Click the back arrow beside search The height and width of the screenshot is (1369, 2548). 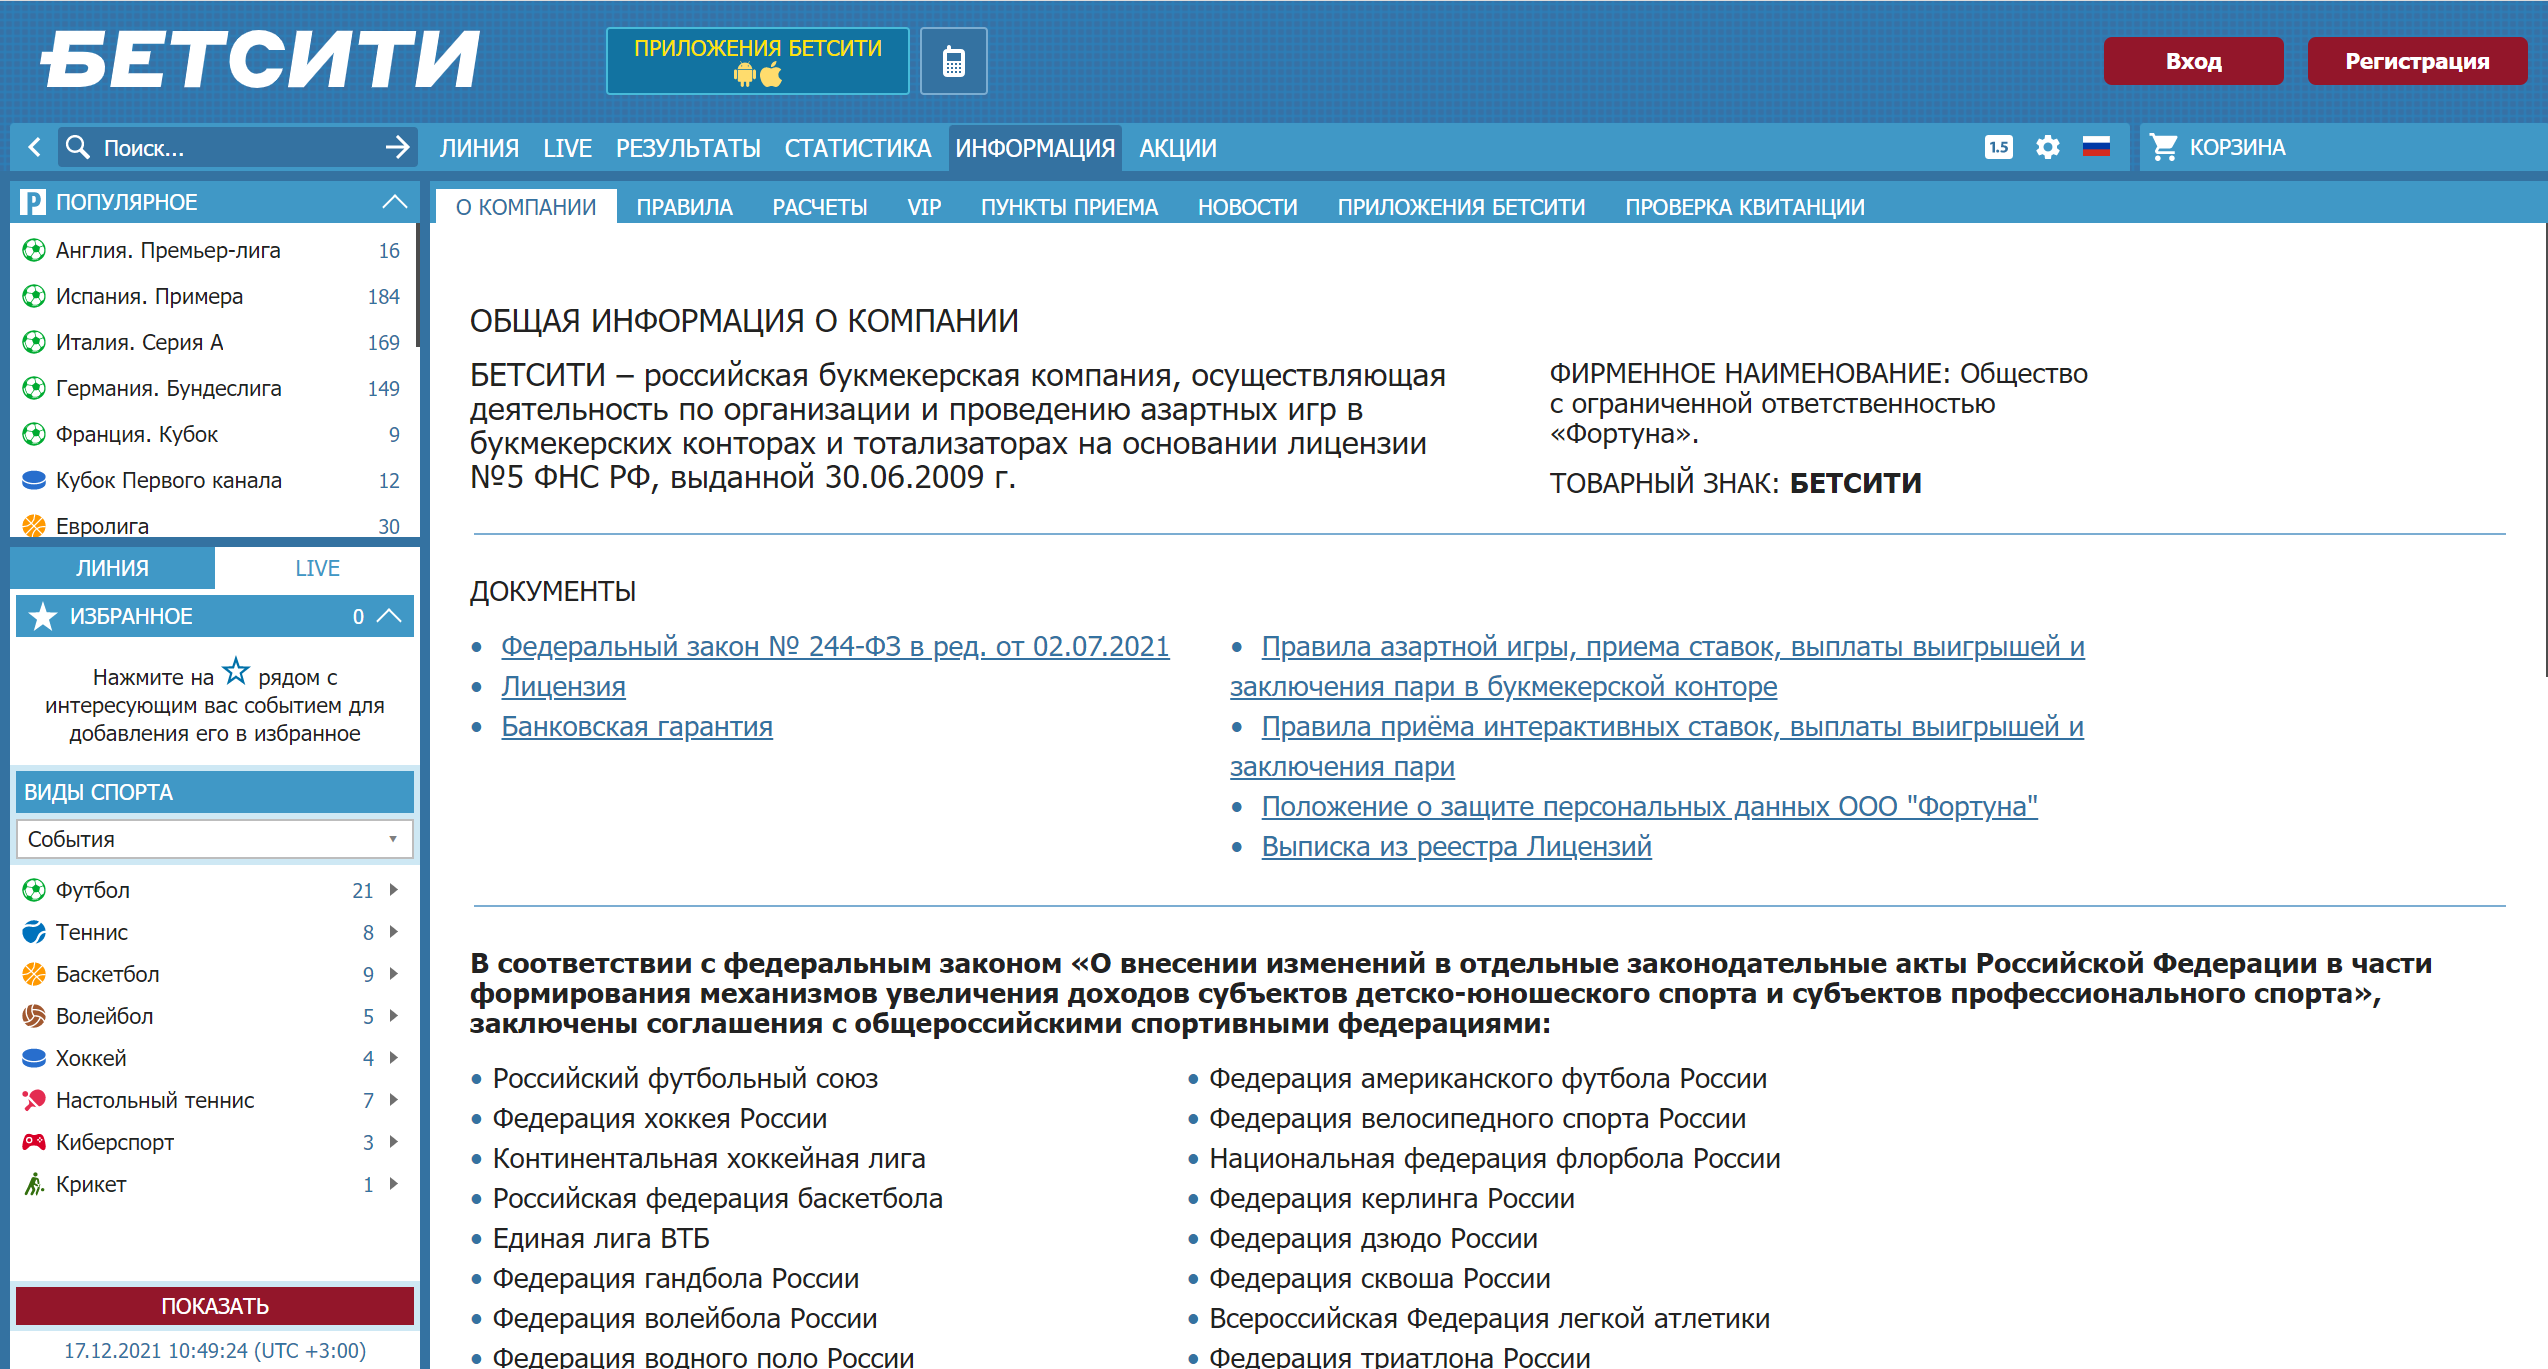(35, 148)
